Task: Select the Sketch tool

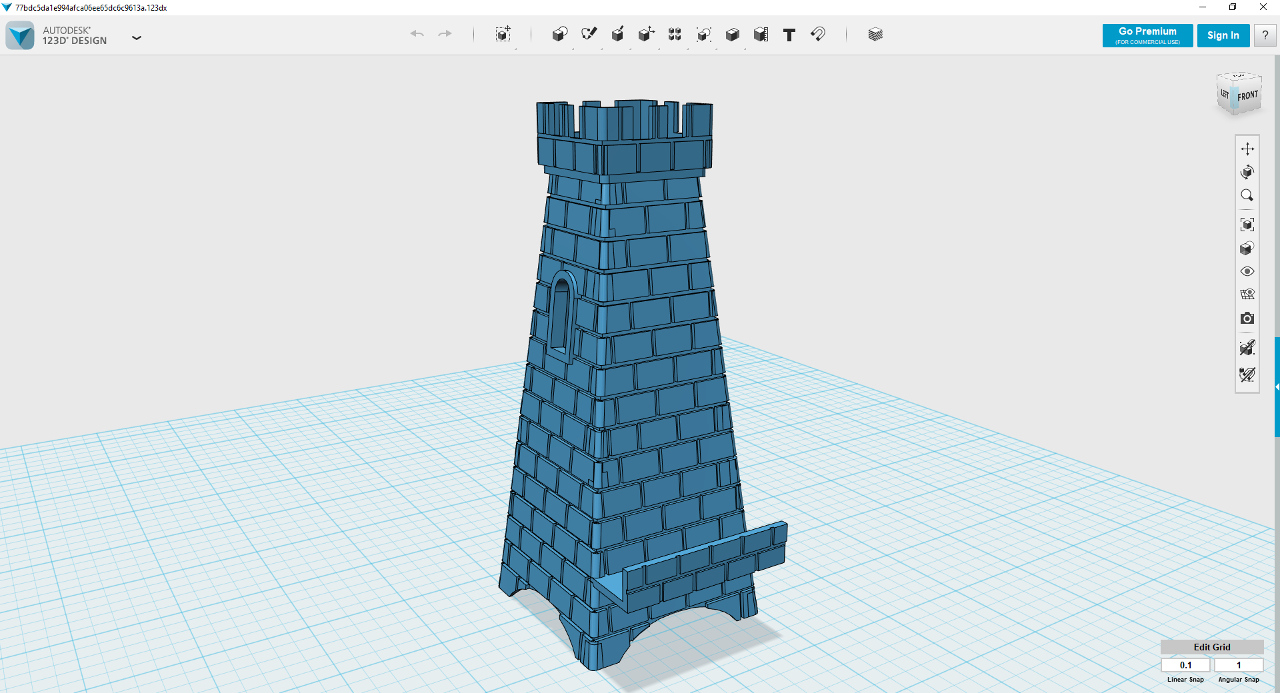Action: (x=589, y=34)
